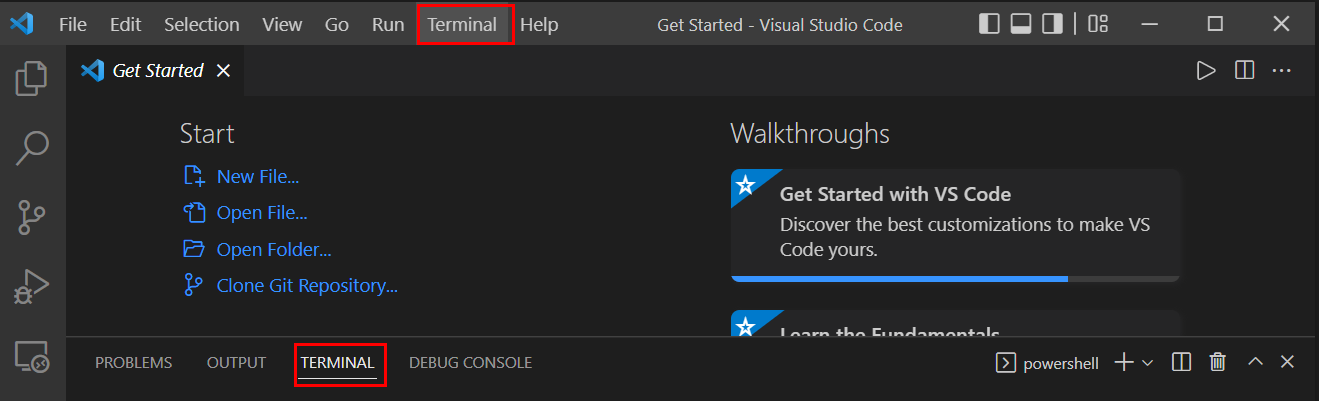
Task: Split the terminal pane
Action: point(1180,362)
